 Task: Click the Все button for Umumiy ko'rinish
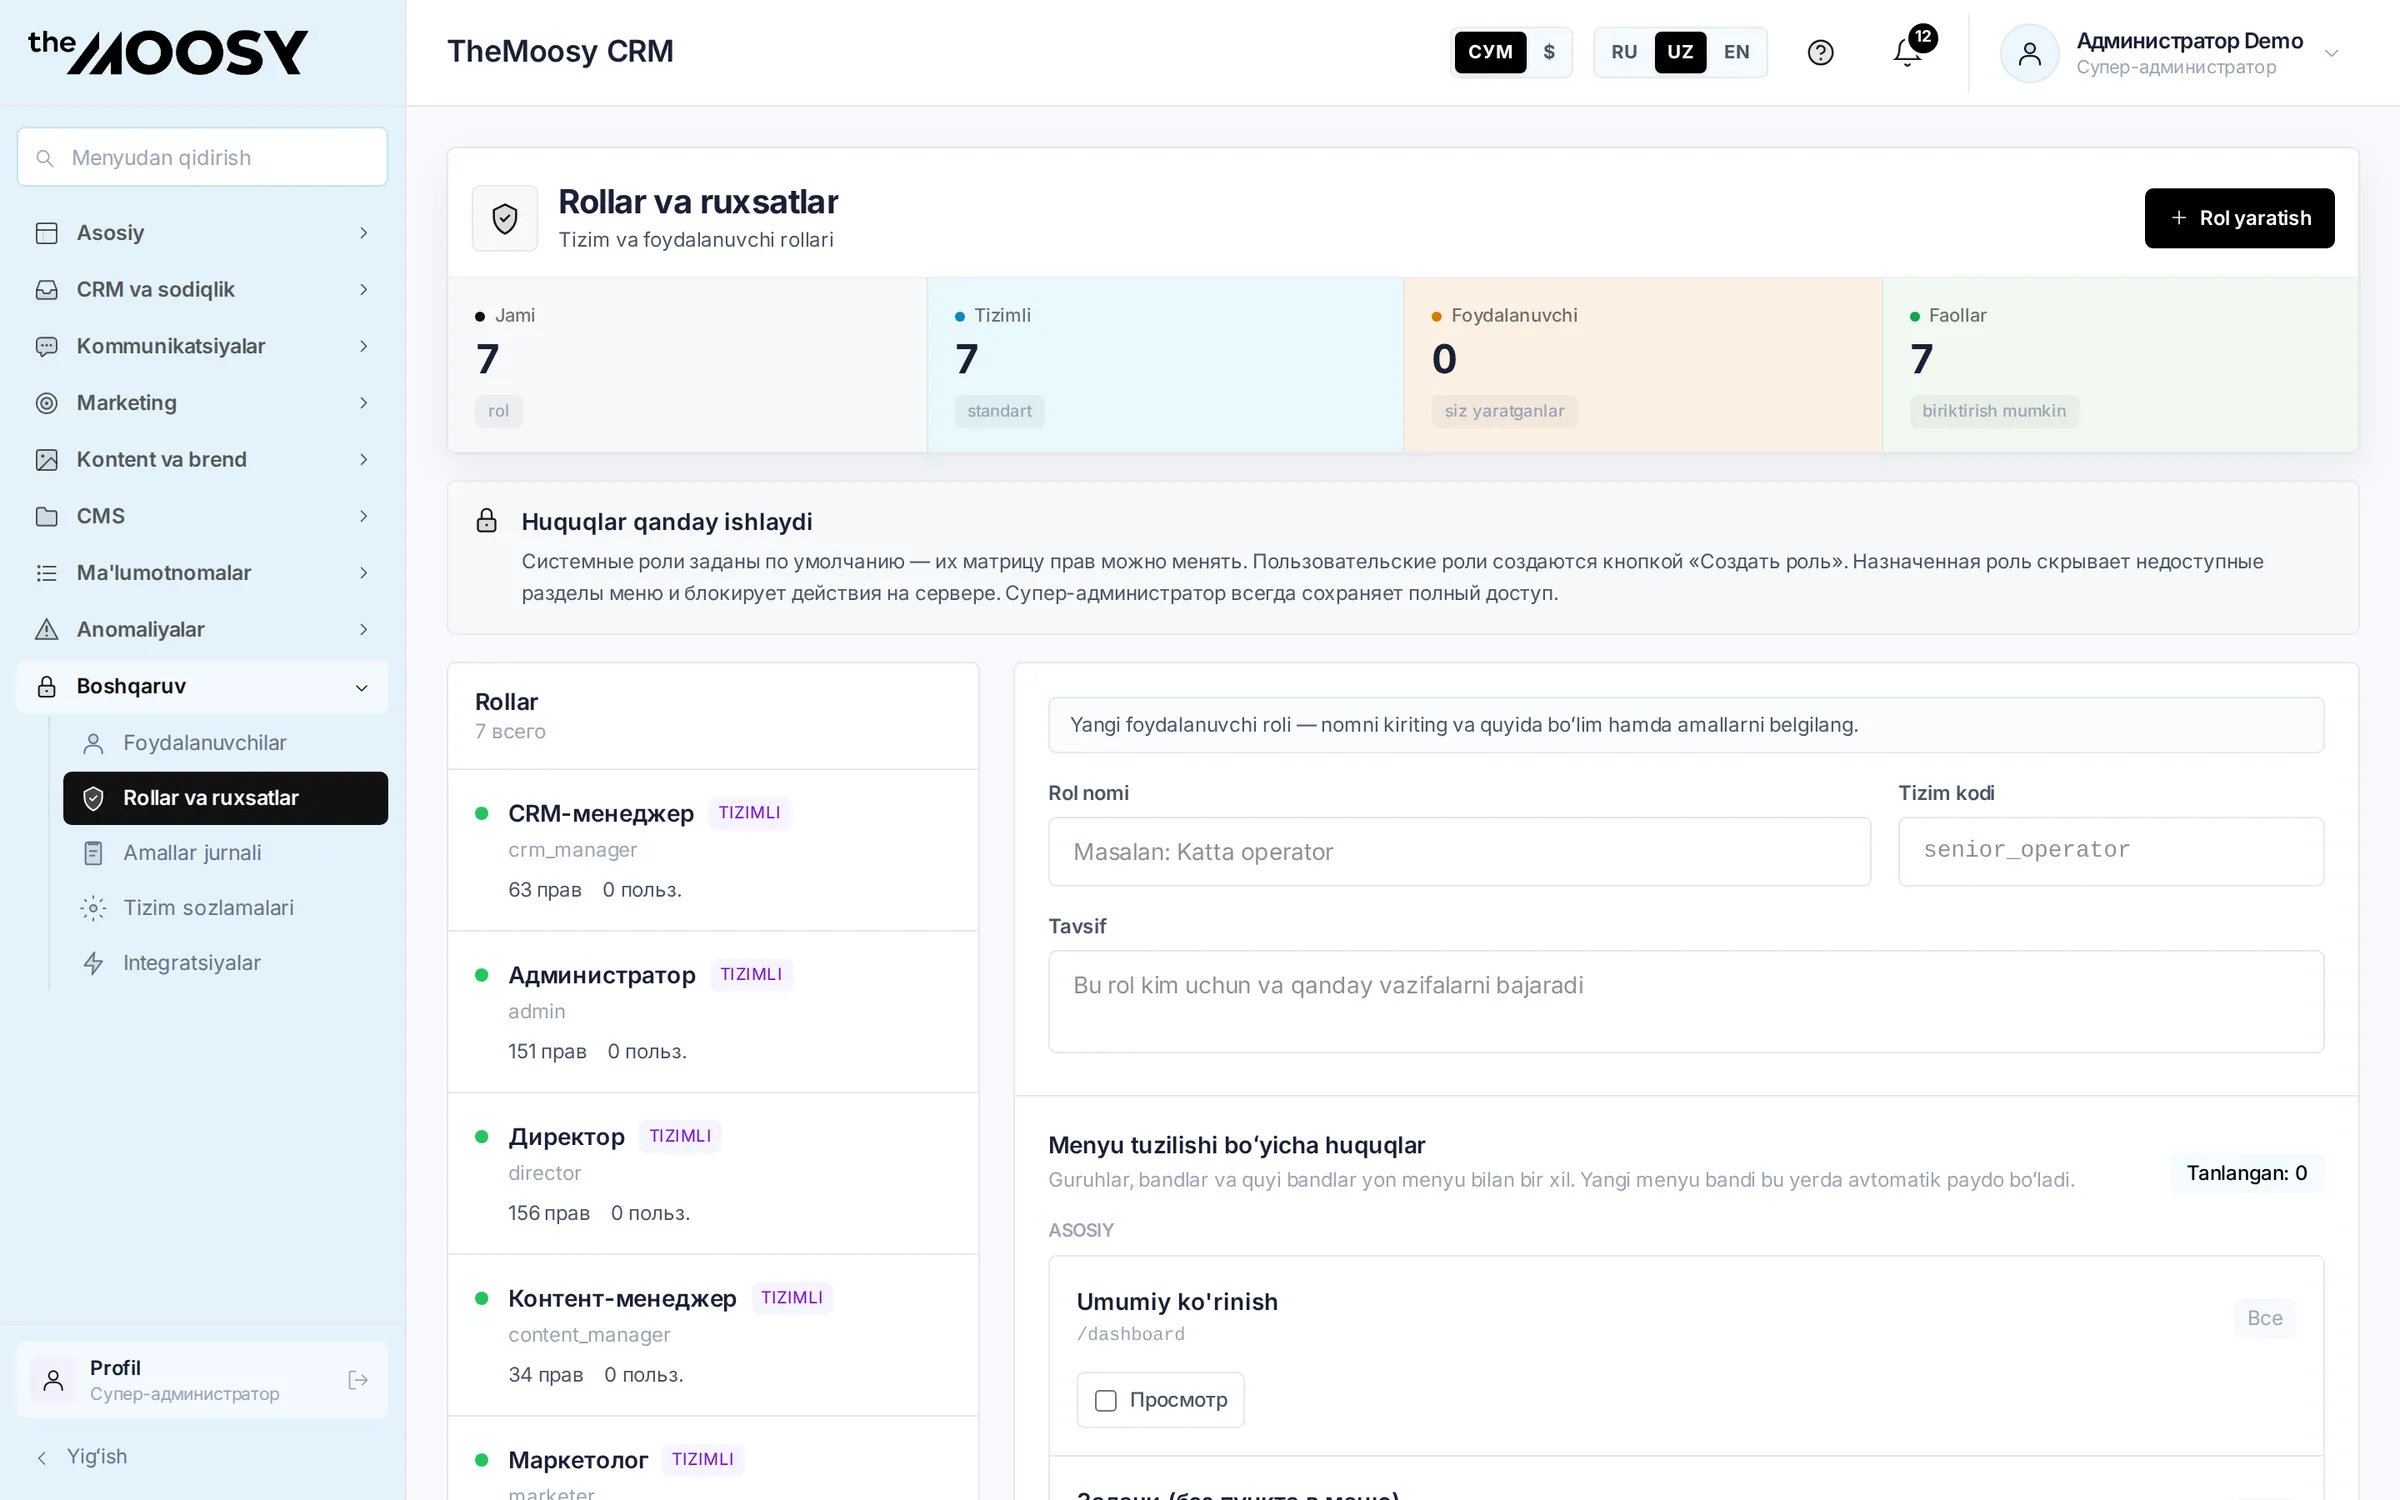tap(2265, 1318)
